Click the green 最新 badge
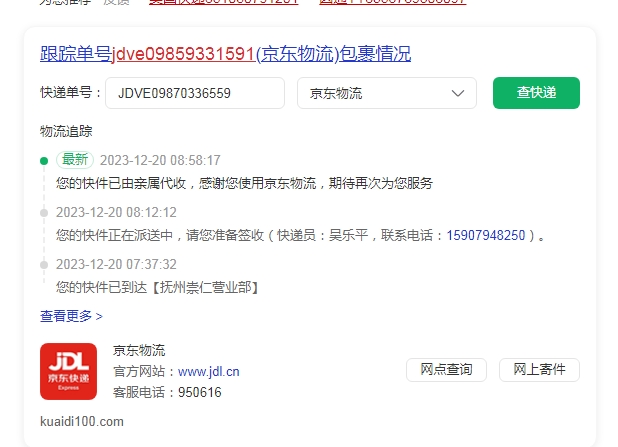 [75, 160]
